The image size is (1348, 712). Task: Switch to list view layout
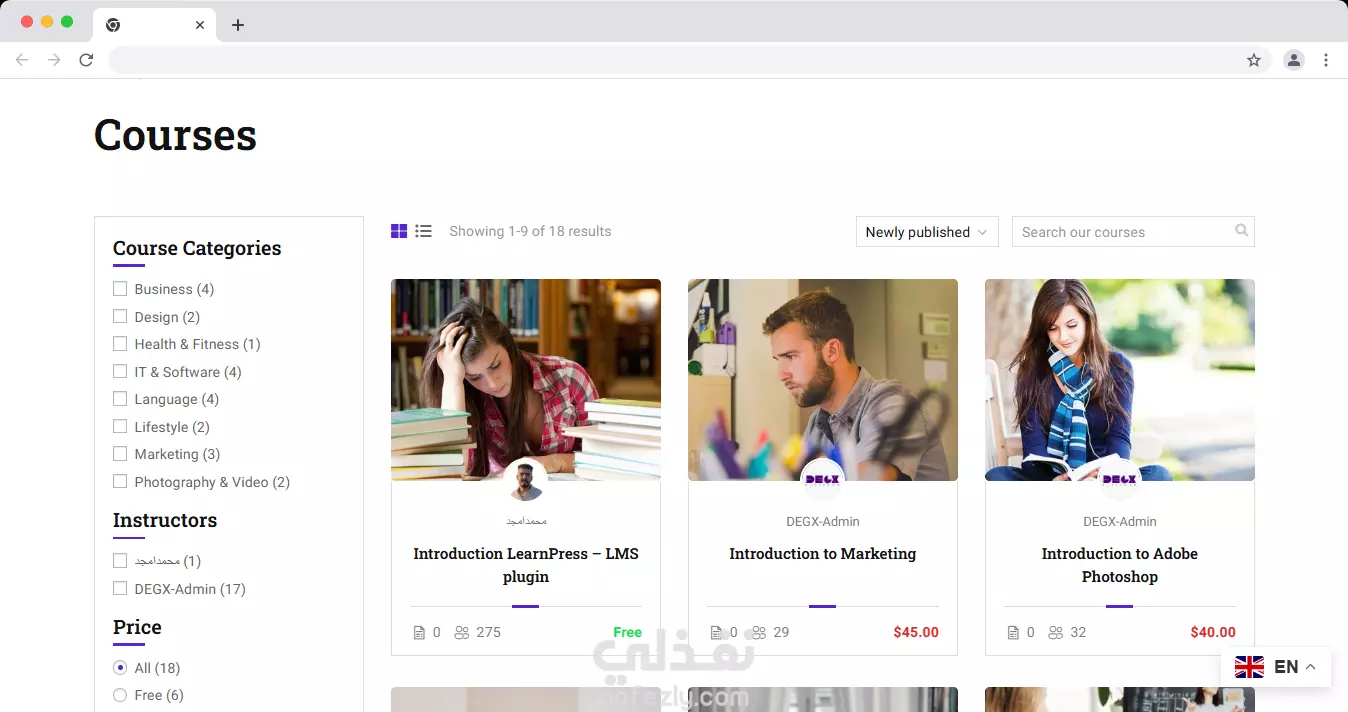(x=424, y=231)
